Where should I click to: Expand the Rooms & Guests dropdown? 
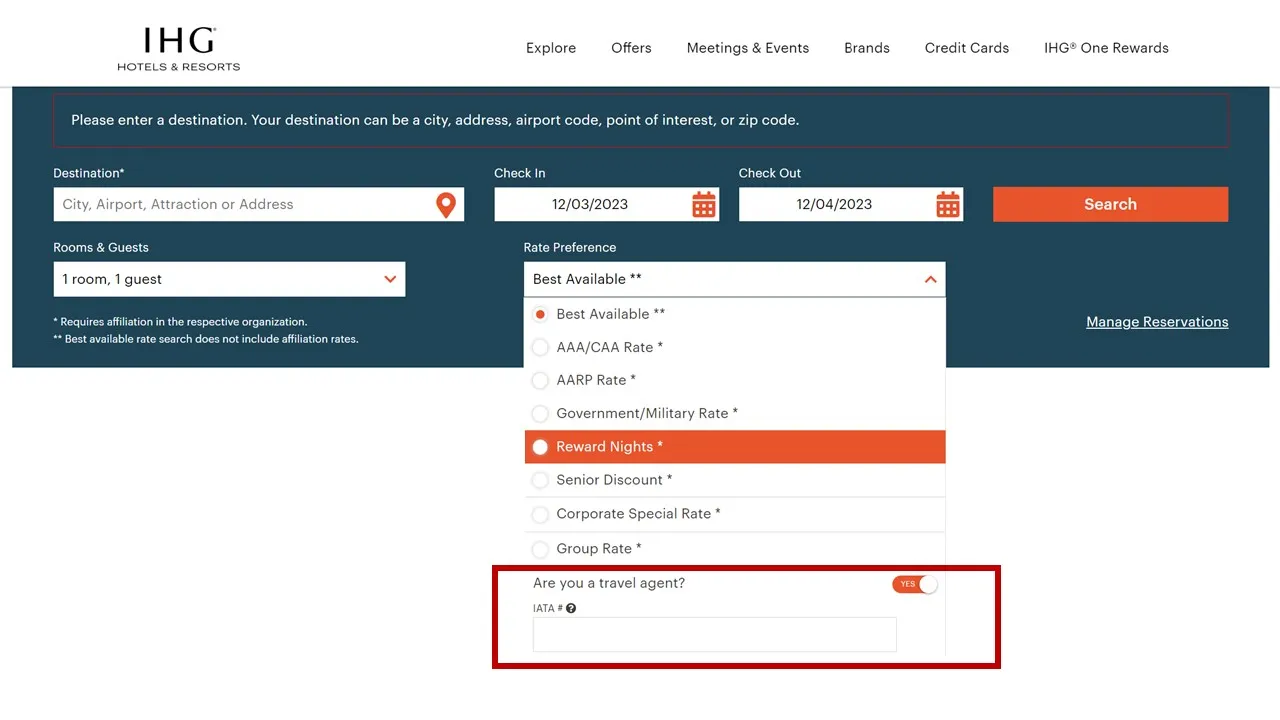[x=229, y=280]
